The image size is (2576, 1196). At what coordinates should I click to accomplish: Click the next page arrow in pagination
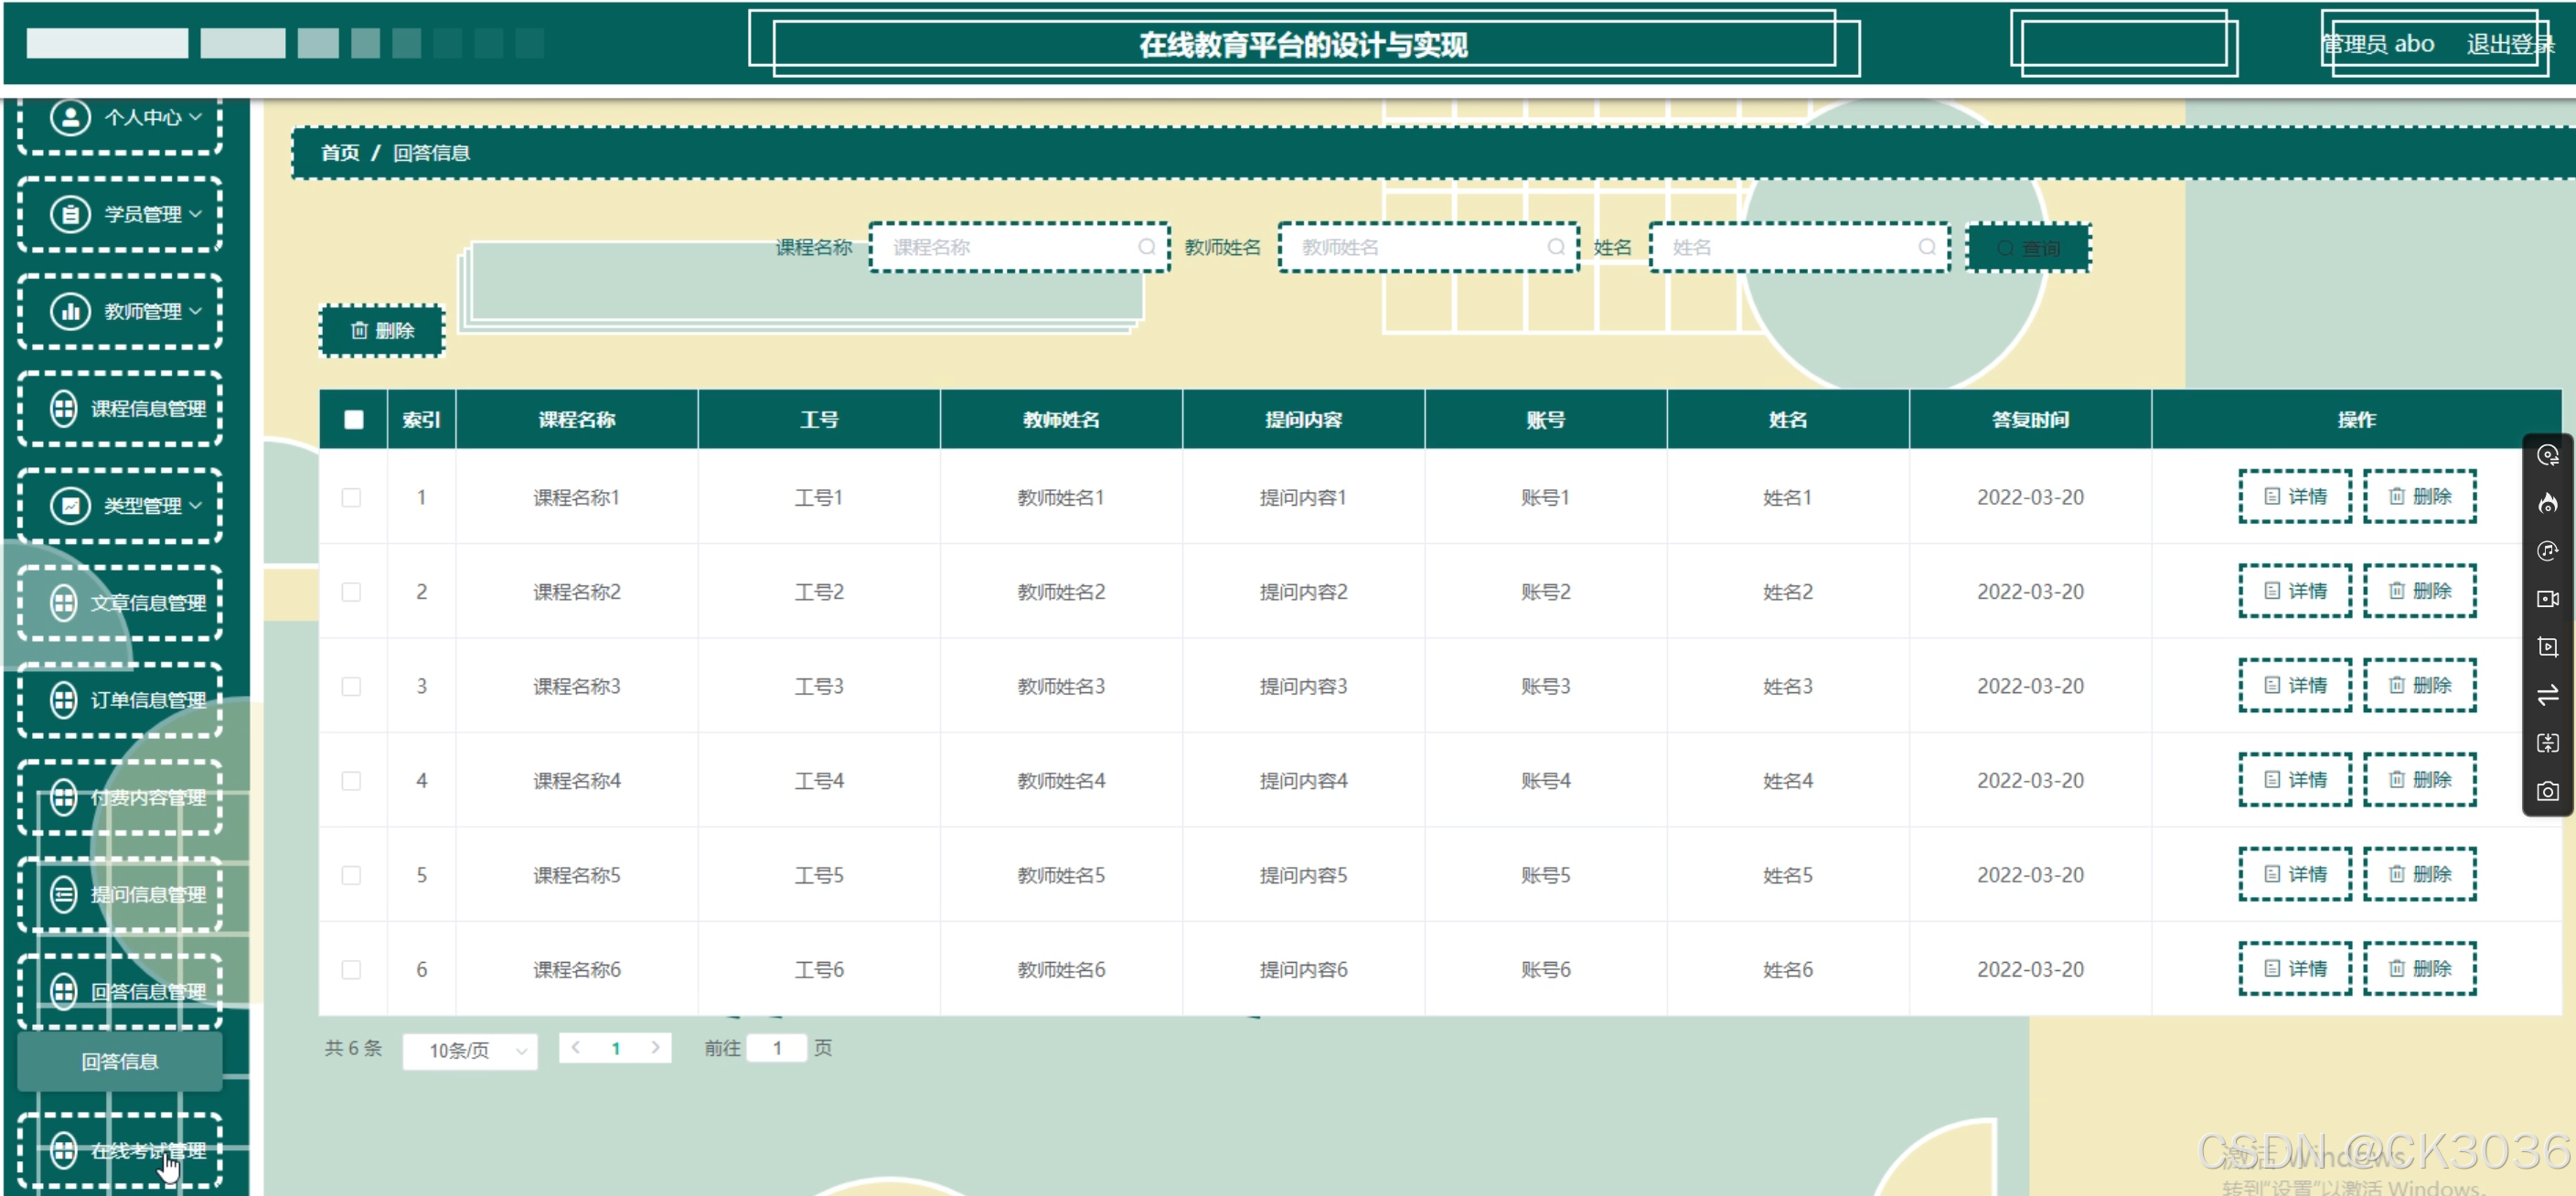(x=655, y=1048)
